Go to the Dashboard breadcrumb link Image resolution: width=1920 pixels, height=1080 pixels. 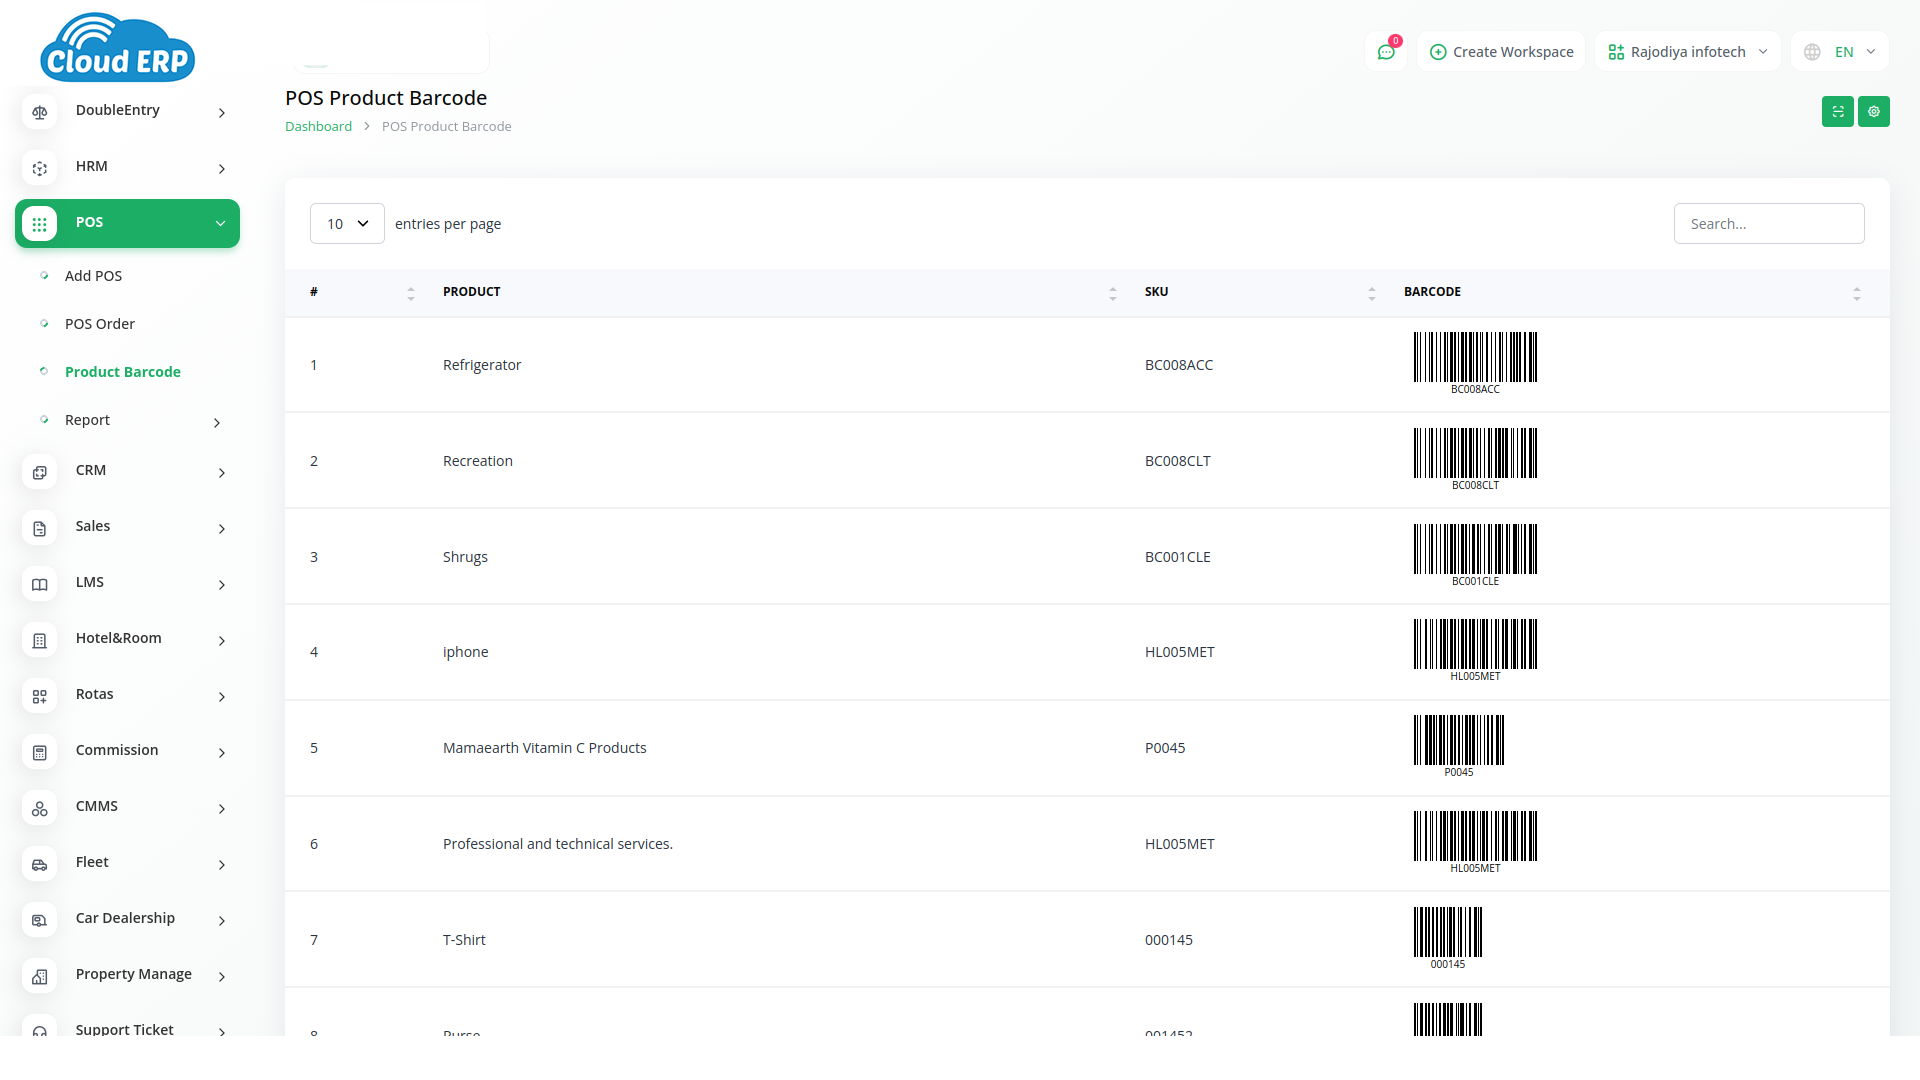tap(318, 127)
